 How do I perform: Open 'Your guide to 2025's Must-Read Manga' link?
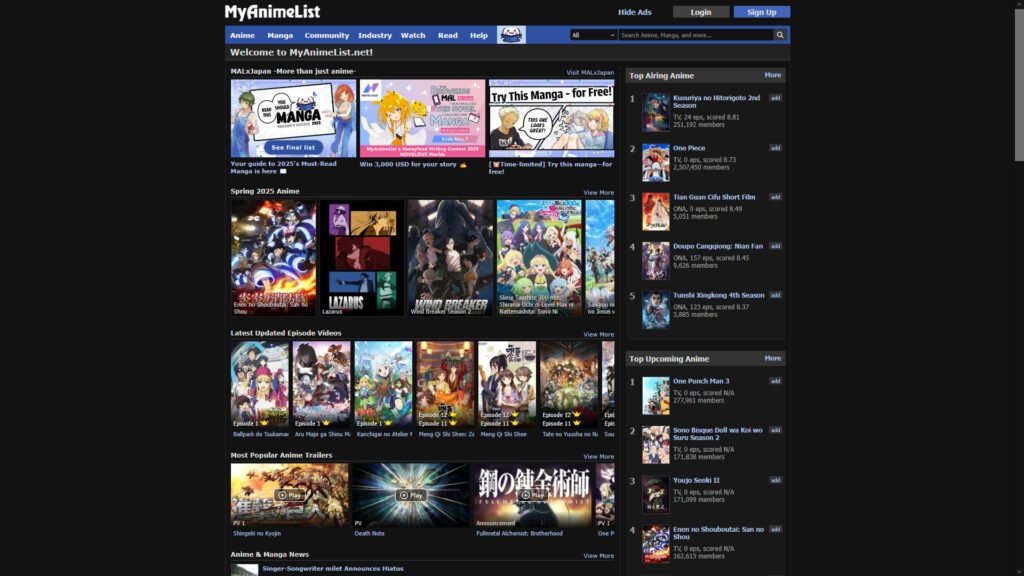tap(283, 167)
